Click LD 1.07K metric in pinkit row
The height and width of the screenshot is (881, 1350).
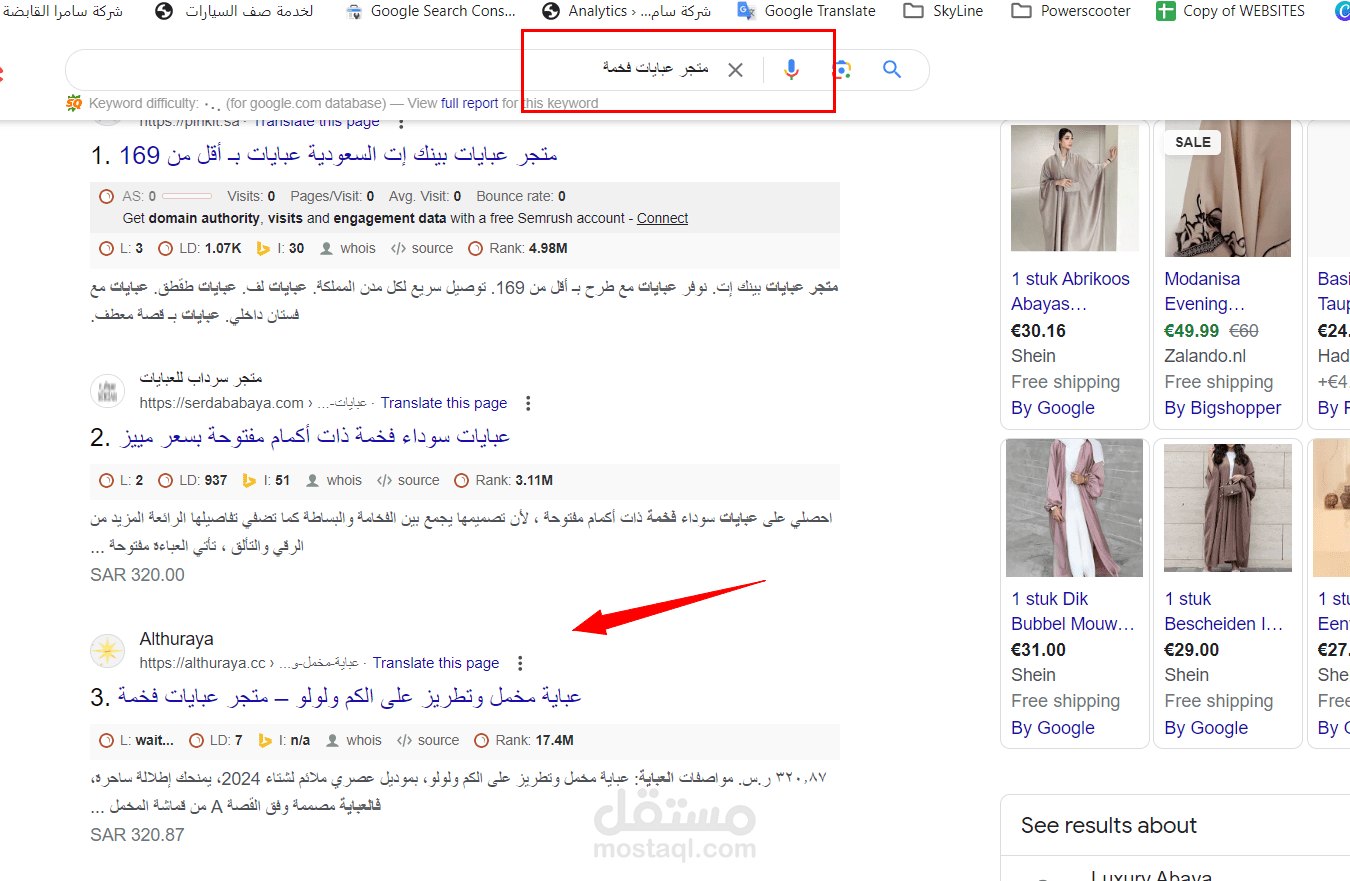[x=200, y=248]
